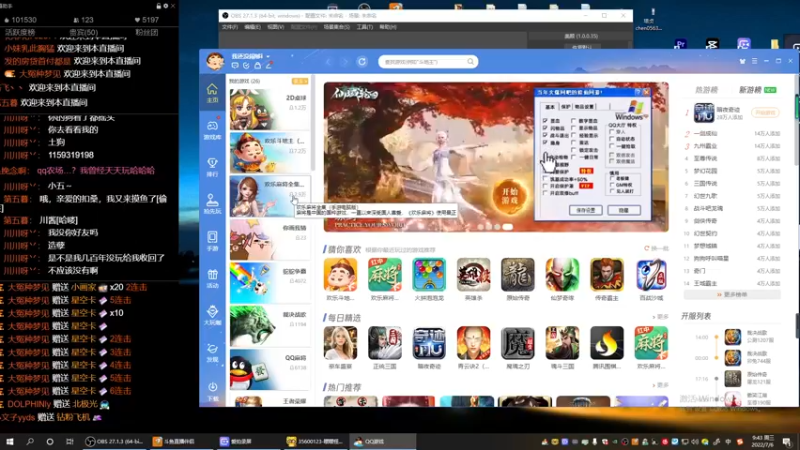Open the 抢先玩 joystick sidebar icon

coord(212,204)
